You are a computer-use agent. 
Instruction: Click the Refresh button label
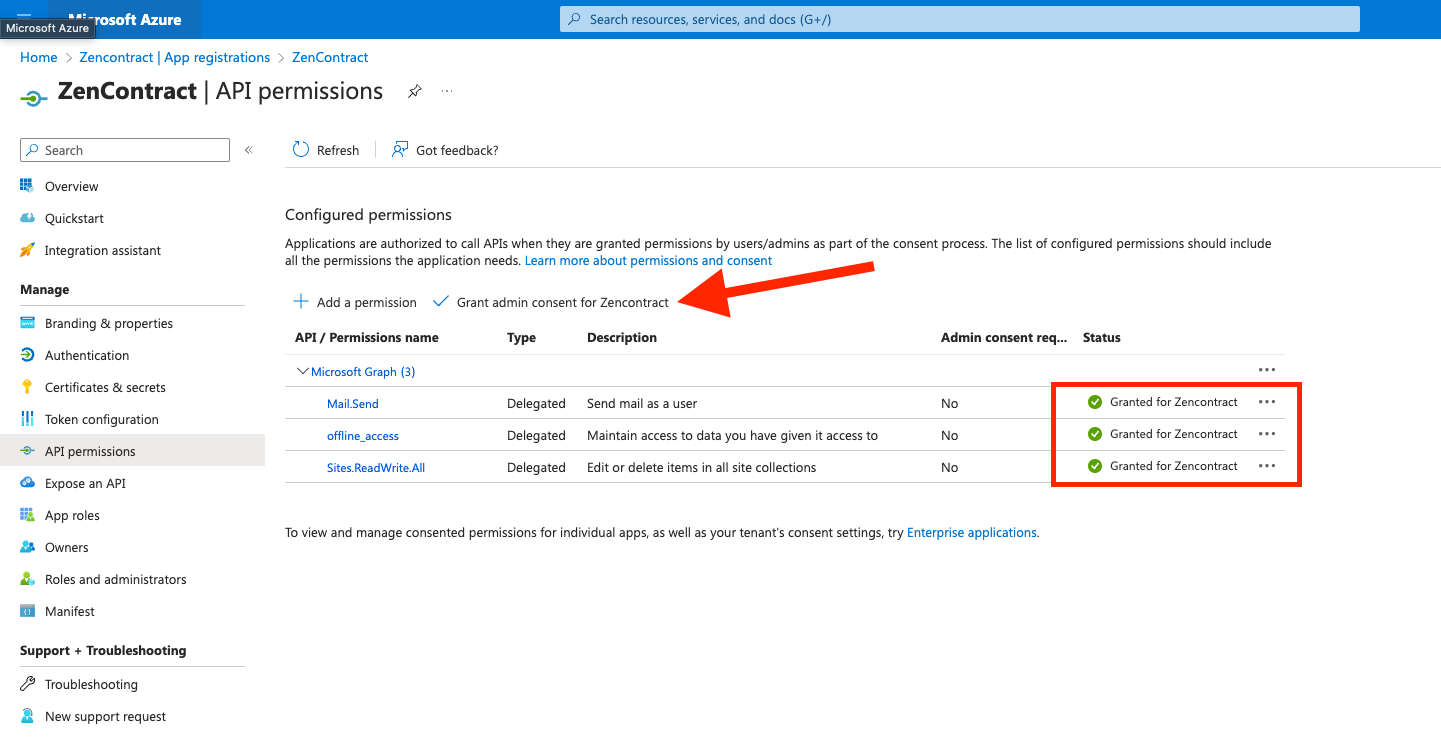[x=338, y=150]
